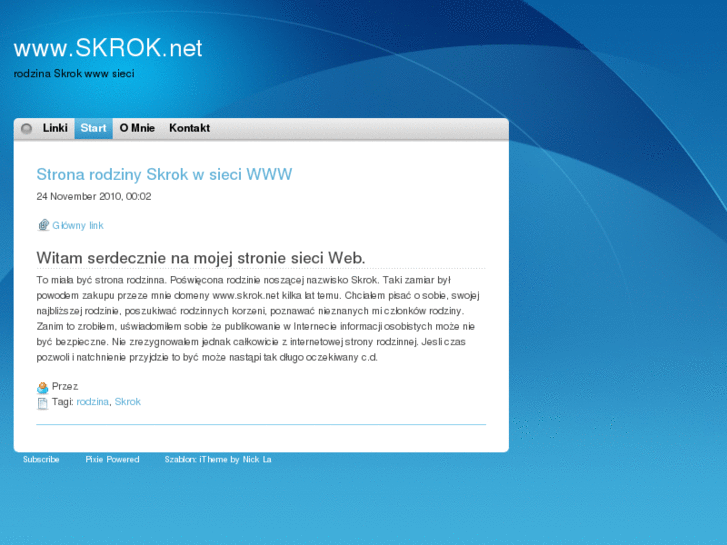Click the paragraph line starting 'To miała być strona rodzinna'
The height and width of the screenshot is (545, 727).
pyautogui.click(x=244, y=280)
